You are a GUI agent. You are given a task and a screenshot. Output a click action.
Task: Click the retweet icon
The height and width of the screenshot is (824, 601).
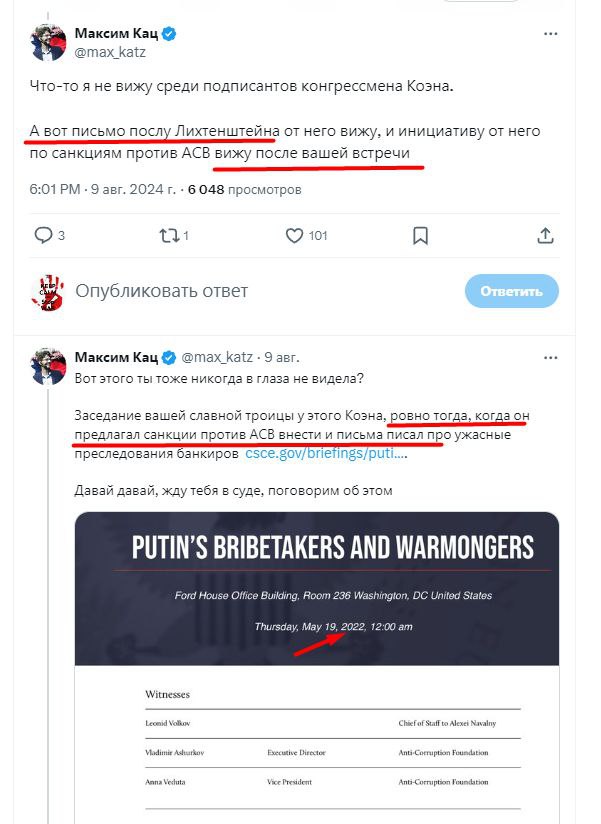[x=170, y=236]
